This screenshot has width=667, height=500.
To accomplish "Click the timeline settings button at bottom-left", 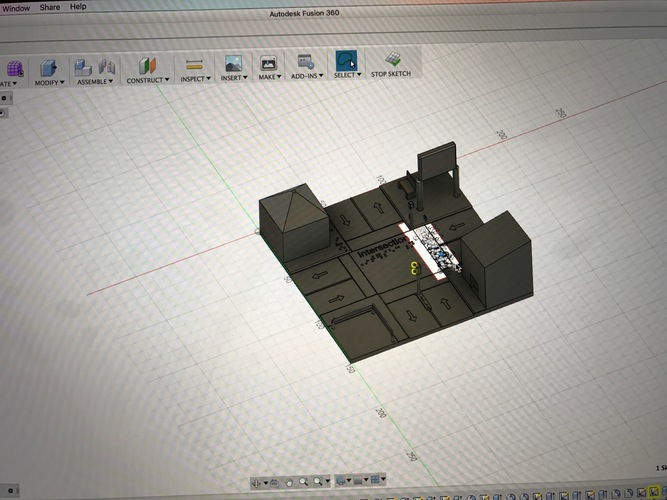I will (x=11, y=491).
